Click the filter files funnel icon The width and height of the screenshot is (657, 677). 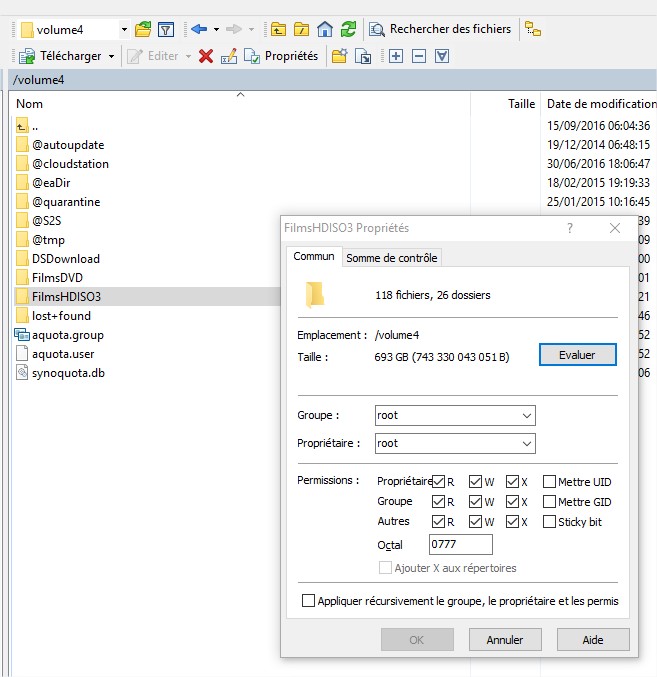(x=167, y=30)
